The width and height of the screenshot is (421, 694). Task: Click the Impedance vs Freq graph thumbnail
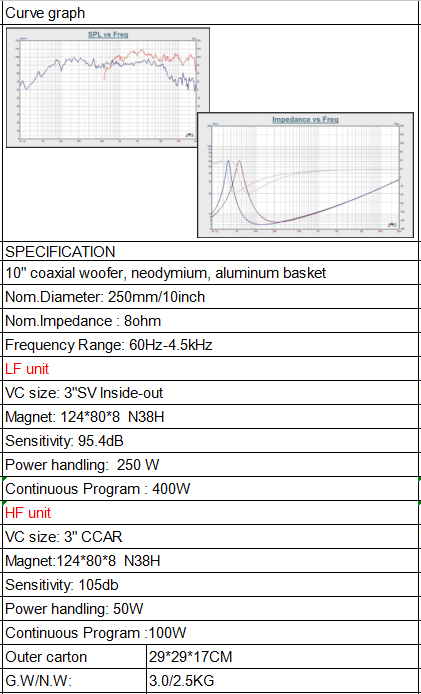pyautogui.click(x=305, y=175)
